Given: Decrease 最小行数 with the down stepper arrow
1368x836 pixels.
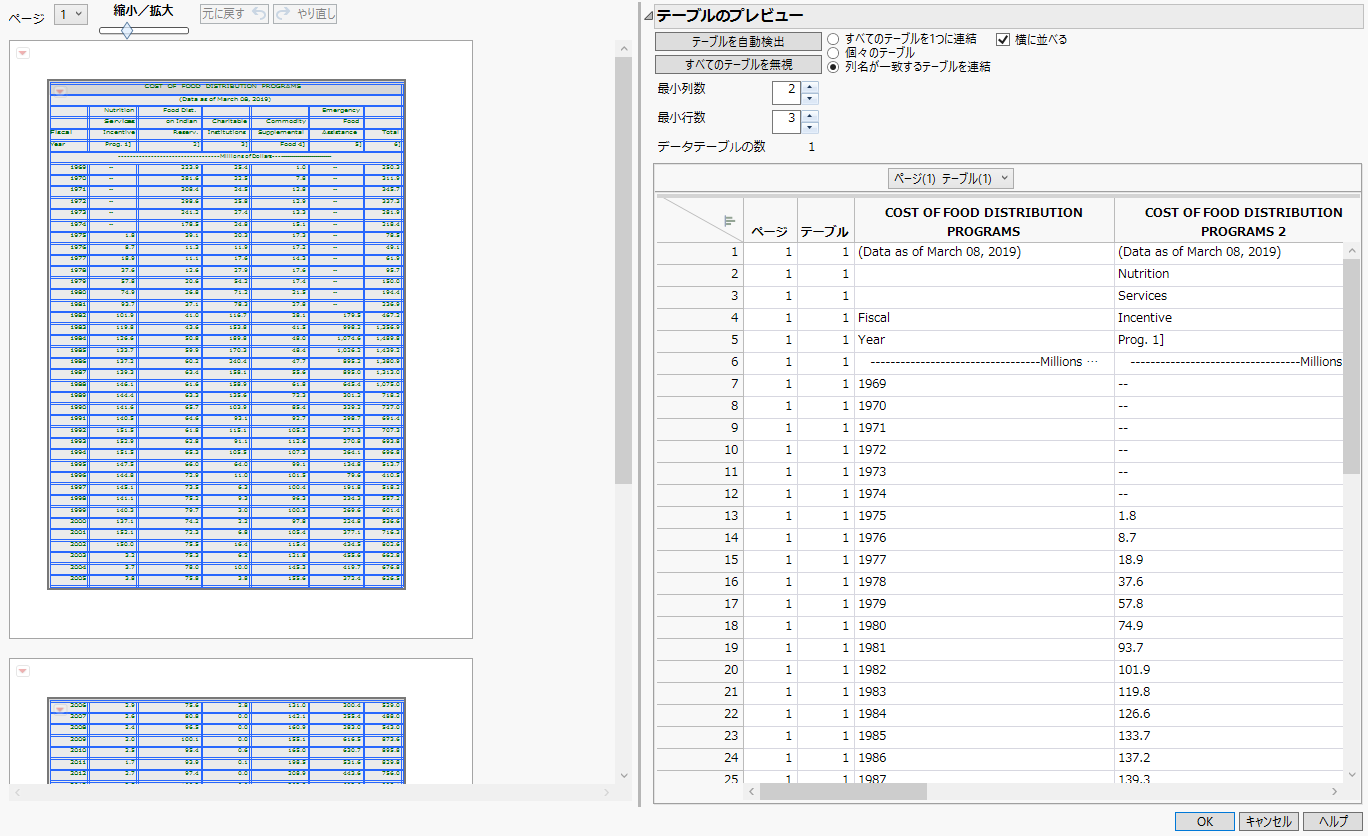Looking at the screenshot, I should 809,129.
